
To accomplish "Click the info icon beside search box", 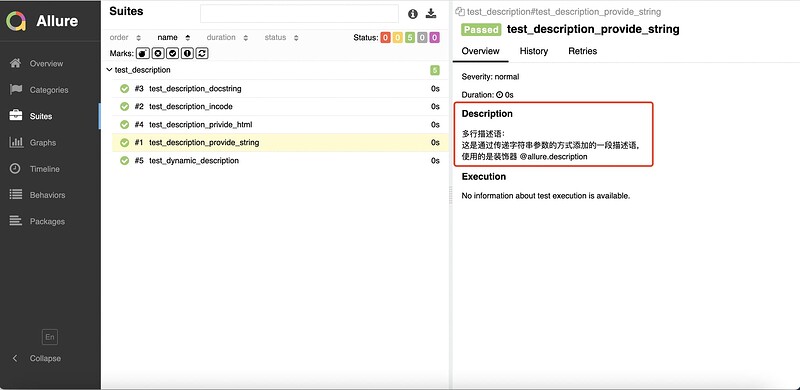I will point(413,14).
